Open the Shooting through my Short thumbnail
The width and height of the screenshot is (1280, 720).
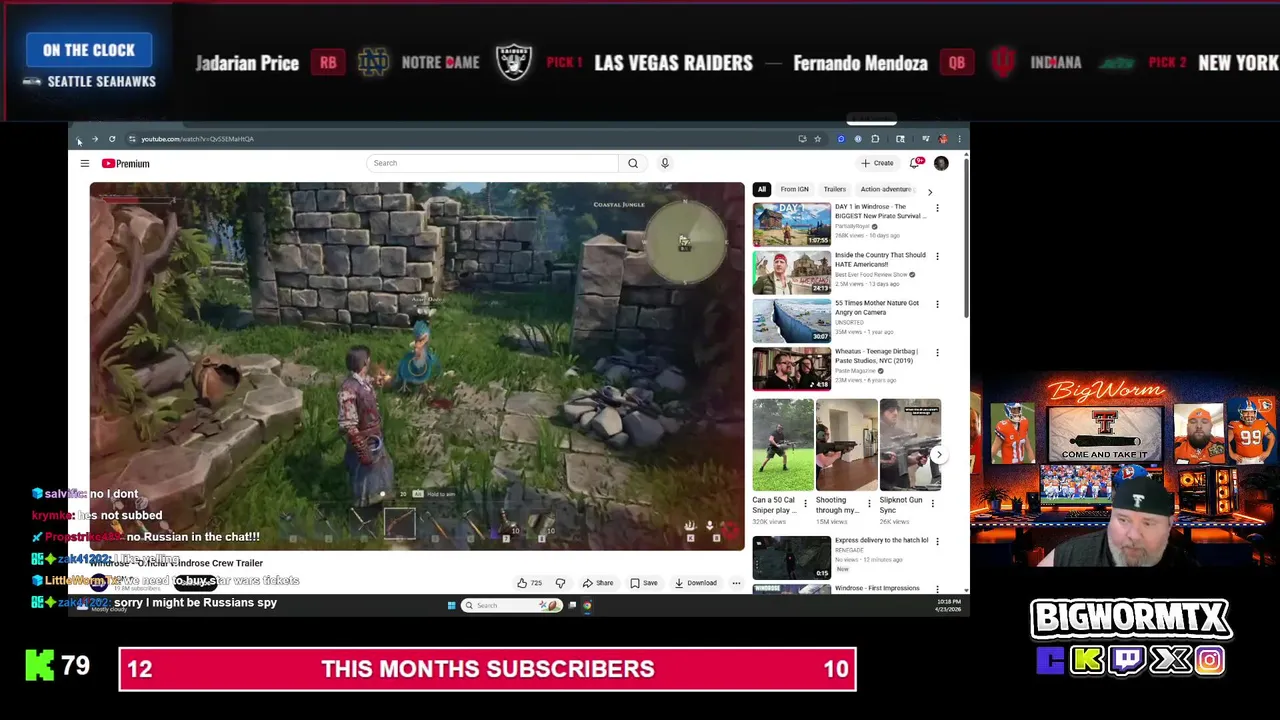tap(847, 445)
